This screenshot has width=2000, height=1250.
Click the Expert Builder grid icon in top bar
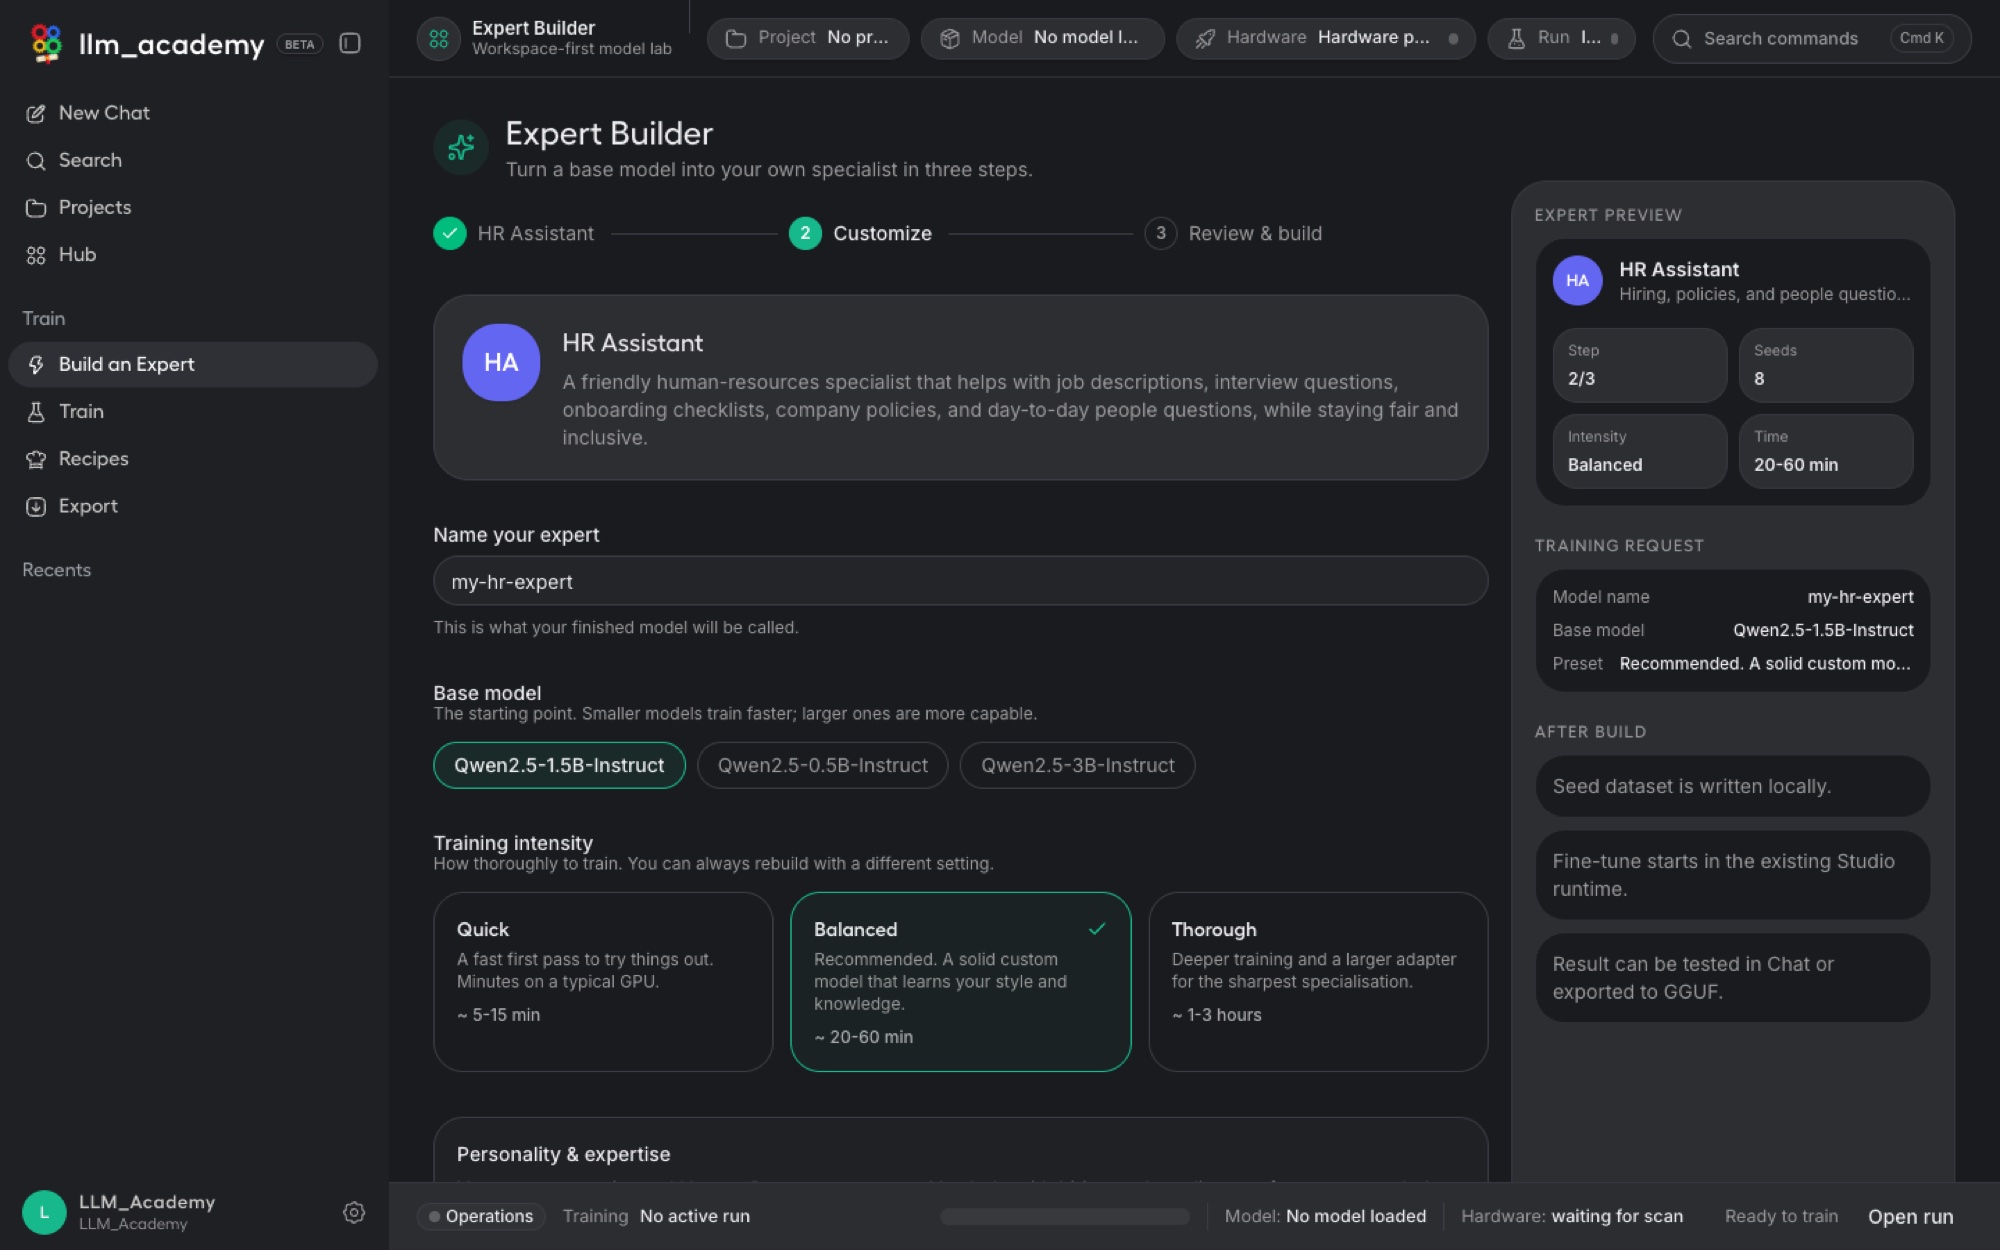(x=438, y=39)
